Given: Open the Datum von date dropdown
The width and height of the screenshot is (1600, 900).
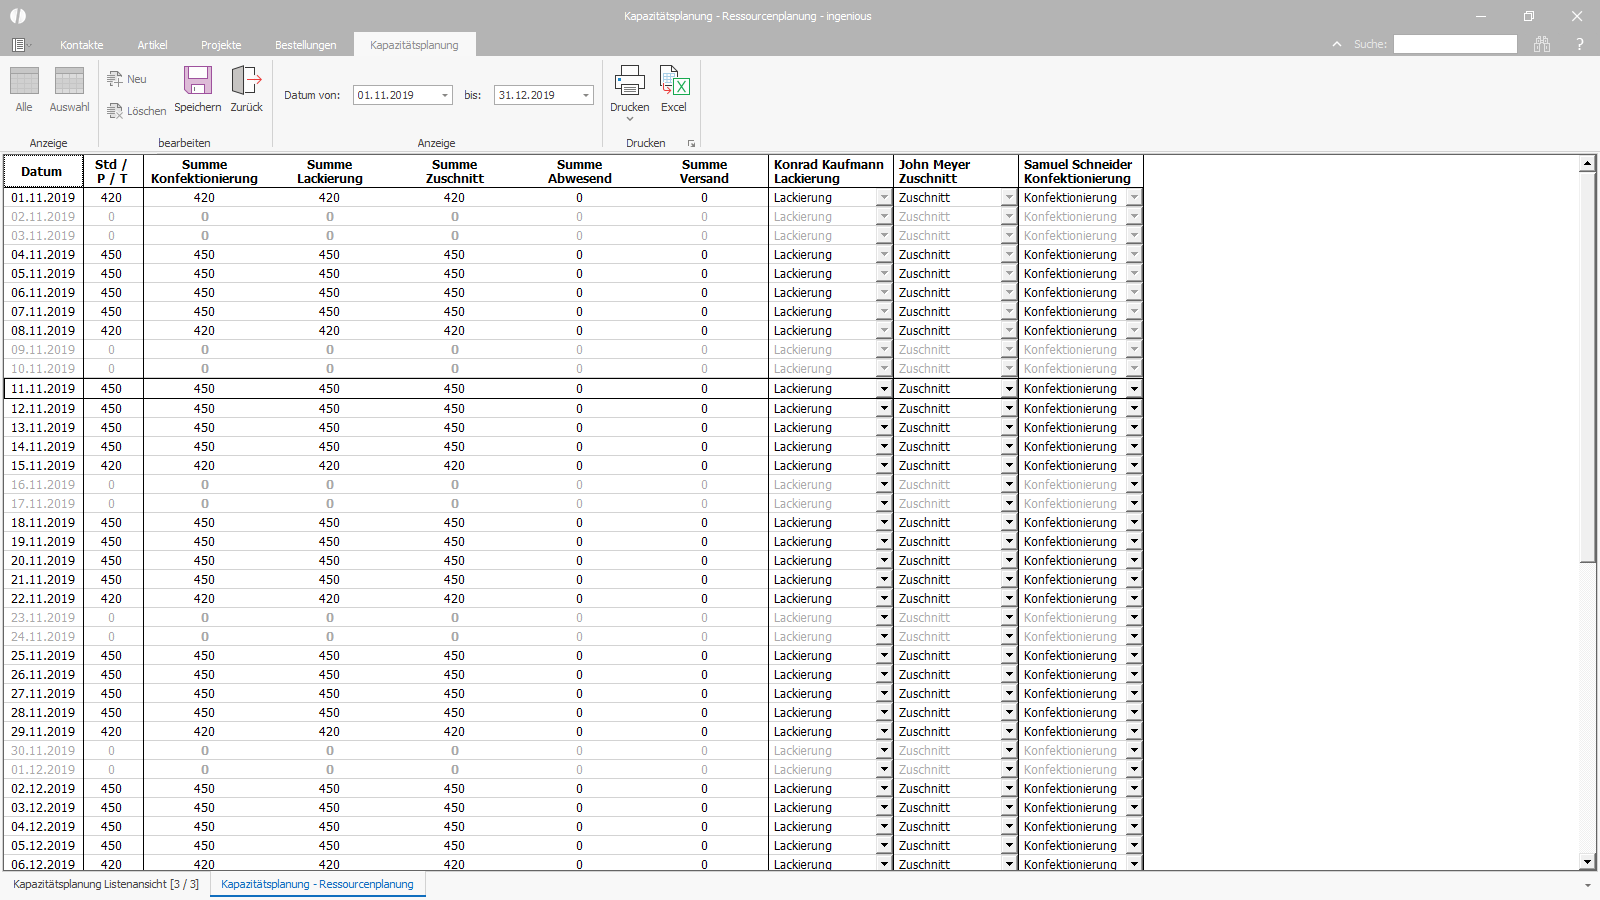Looking at the screenshot, I should (x=445, y=96).
